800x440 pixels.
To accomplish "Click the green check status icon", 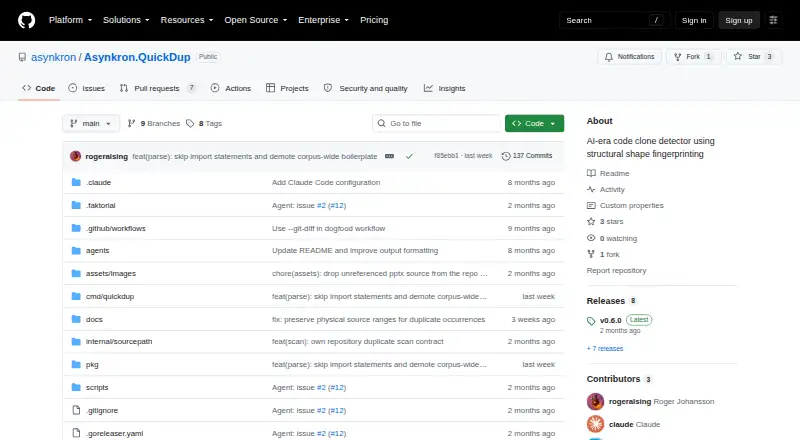I will pyautogui.click(x=409, y=156).
